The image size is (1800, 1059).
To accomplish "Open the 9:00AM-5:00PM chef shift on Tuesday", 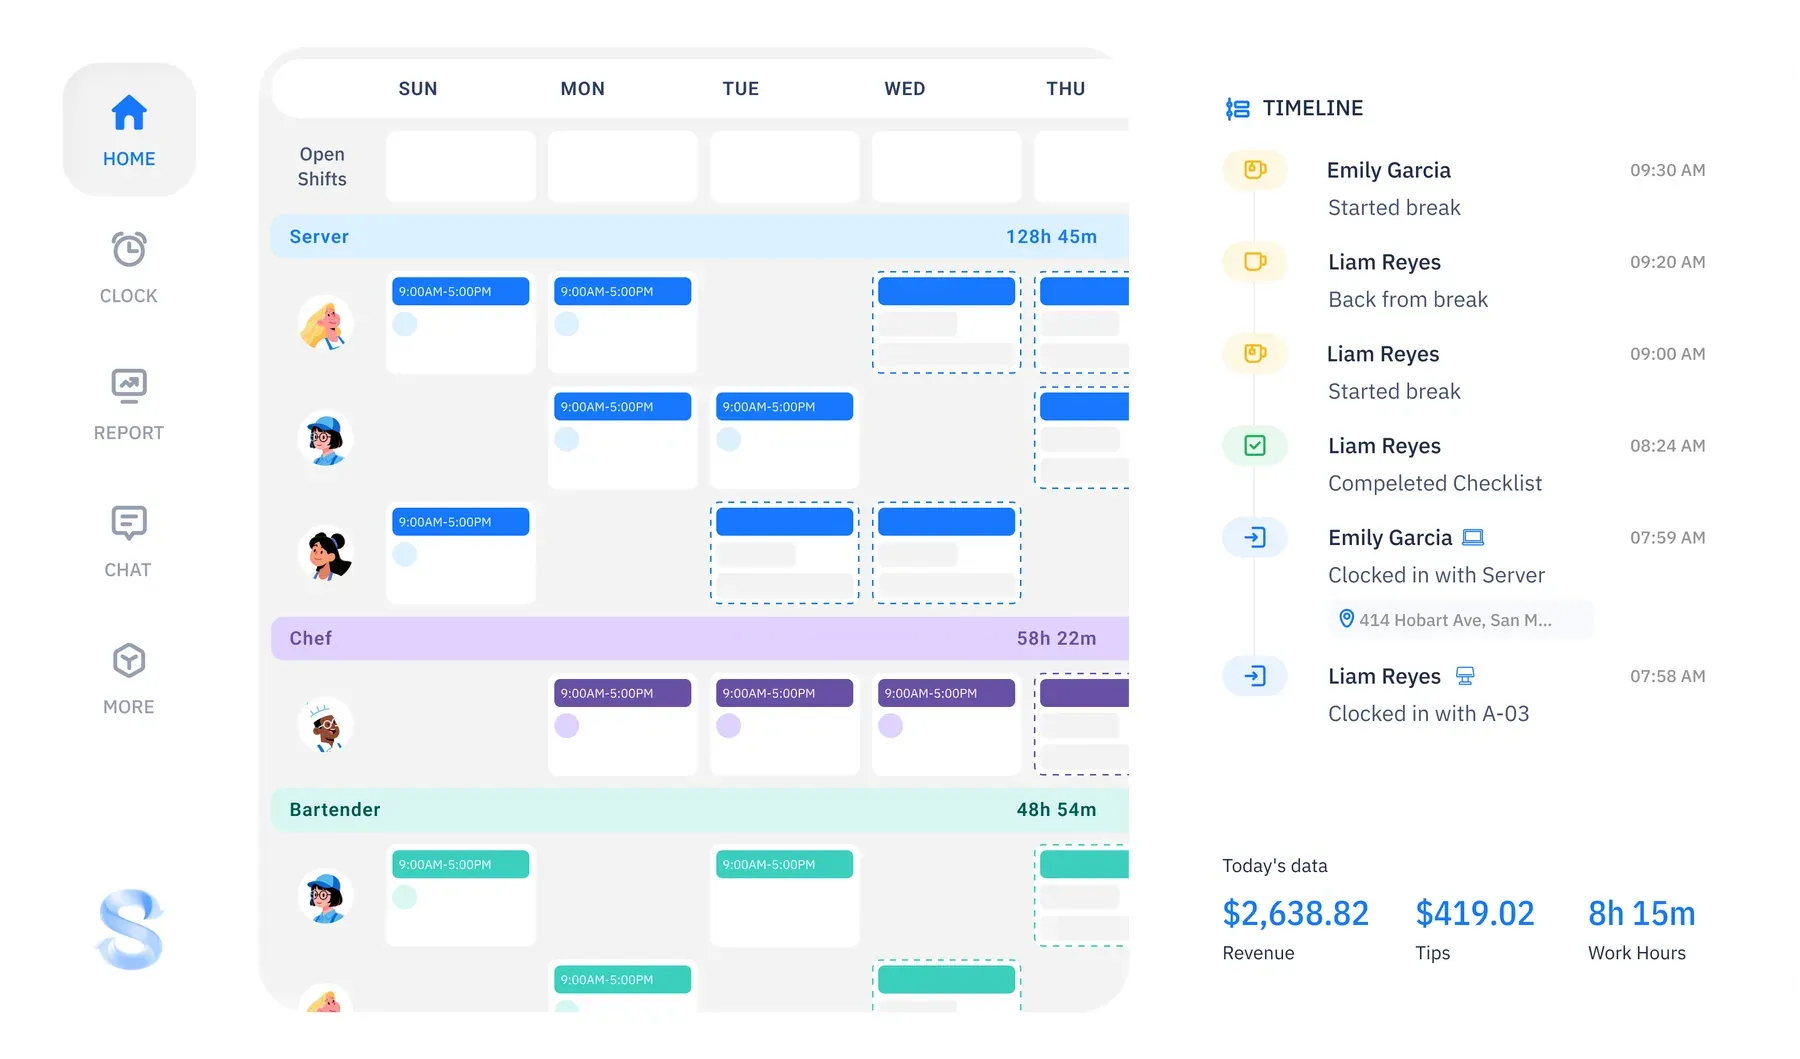I will 784,692.
